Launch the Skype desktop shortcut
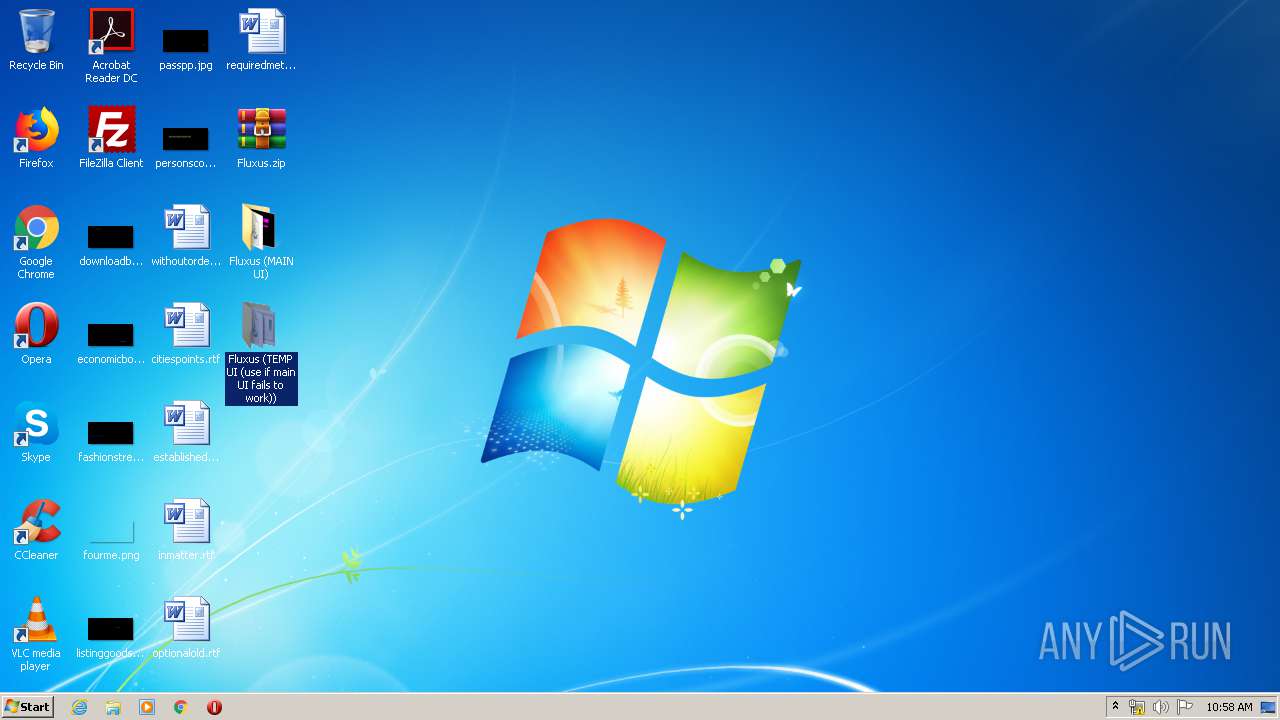Screen dimensions: 1280x720 [x=36, y=432]
